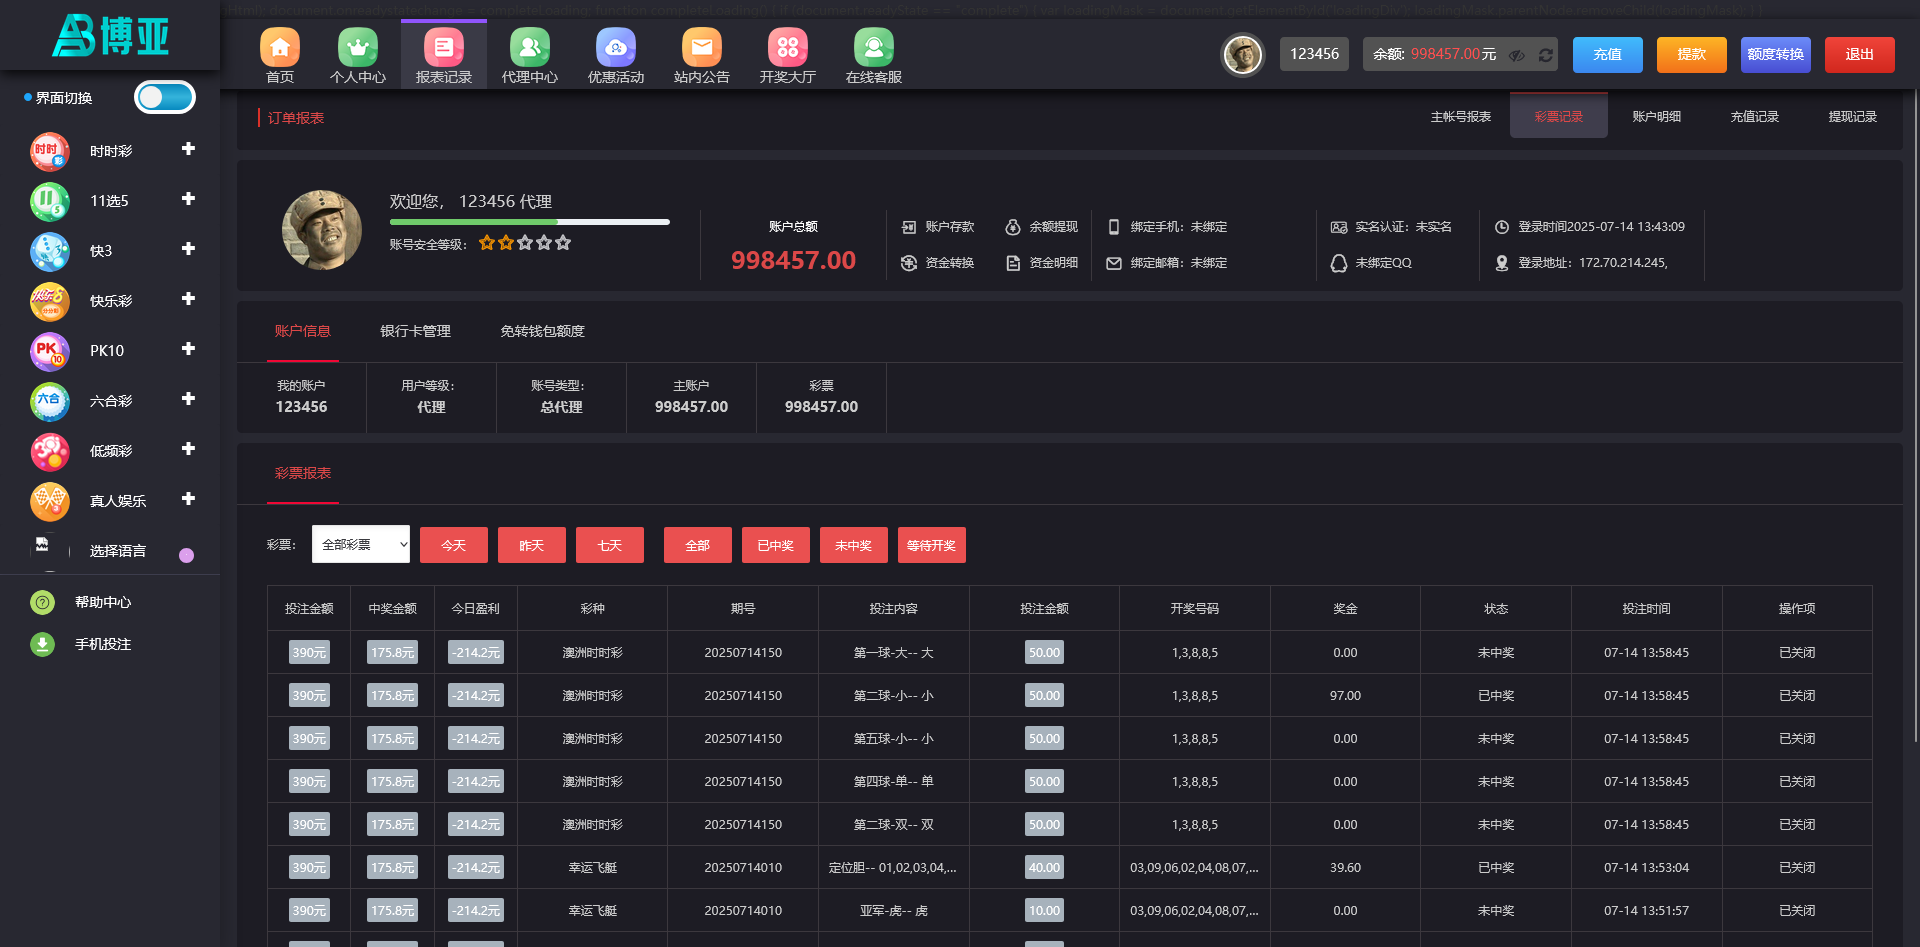
Task: Click the account security star rating
Action: [525, 243]
